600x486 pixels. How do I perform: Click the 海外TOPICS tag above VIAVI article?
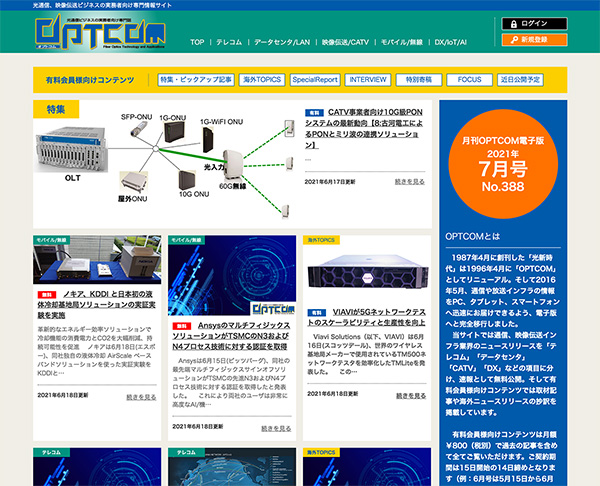click(x=323, y=241)
